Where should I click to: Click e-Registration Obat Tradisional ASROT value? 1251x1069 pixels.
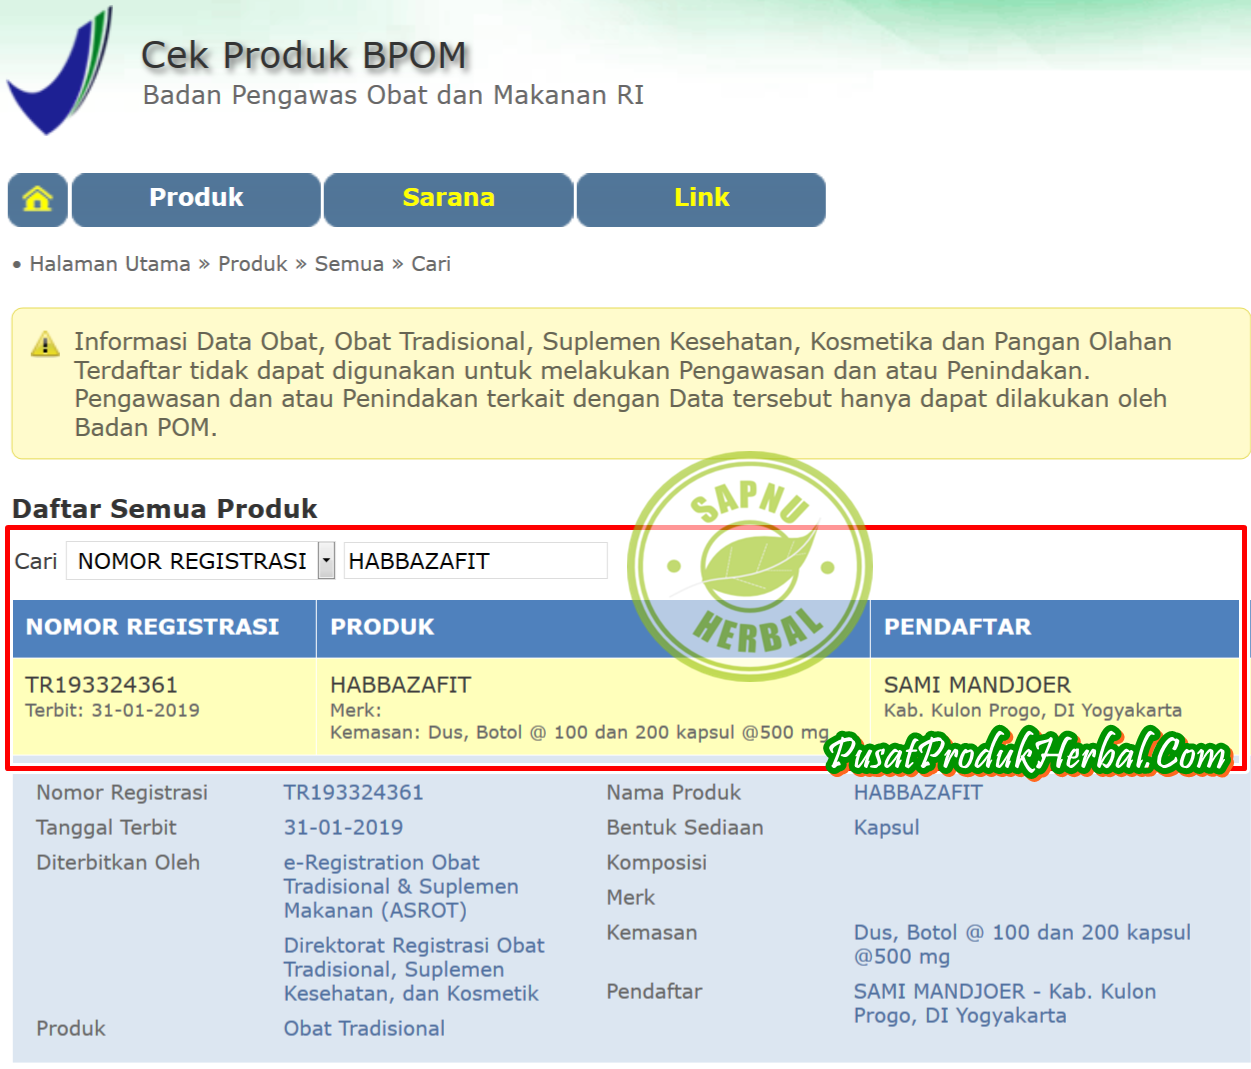point(401,887)
